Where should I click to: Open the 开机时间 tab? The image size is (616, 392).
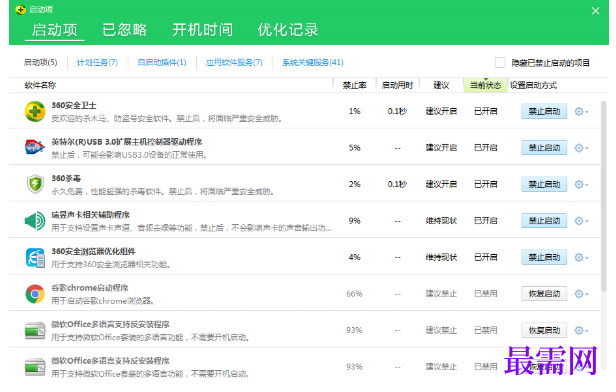tap(203, 30)
